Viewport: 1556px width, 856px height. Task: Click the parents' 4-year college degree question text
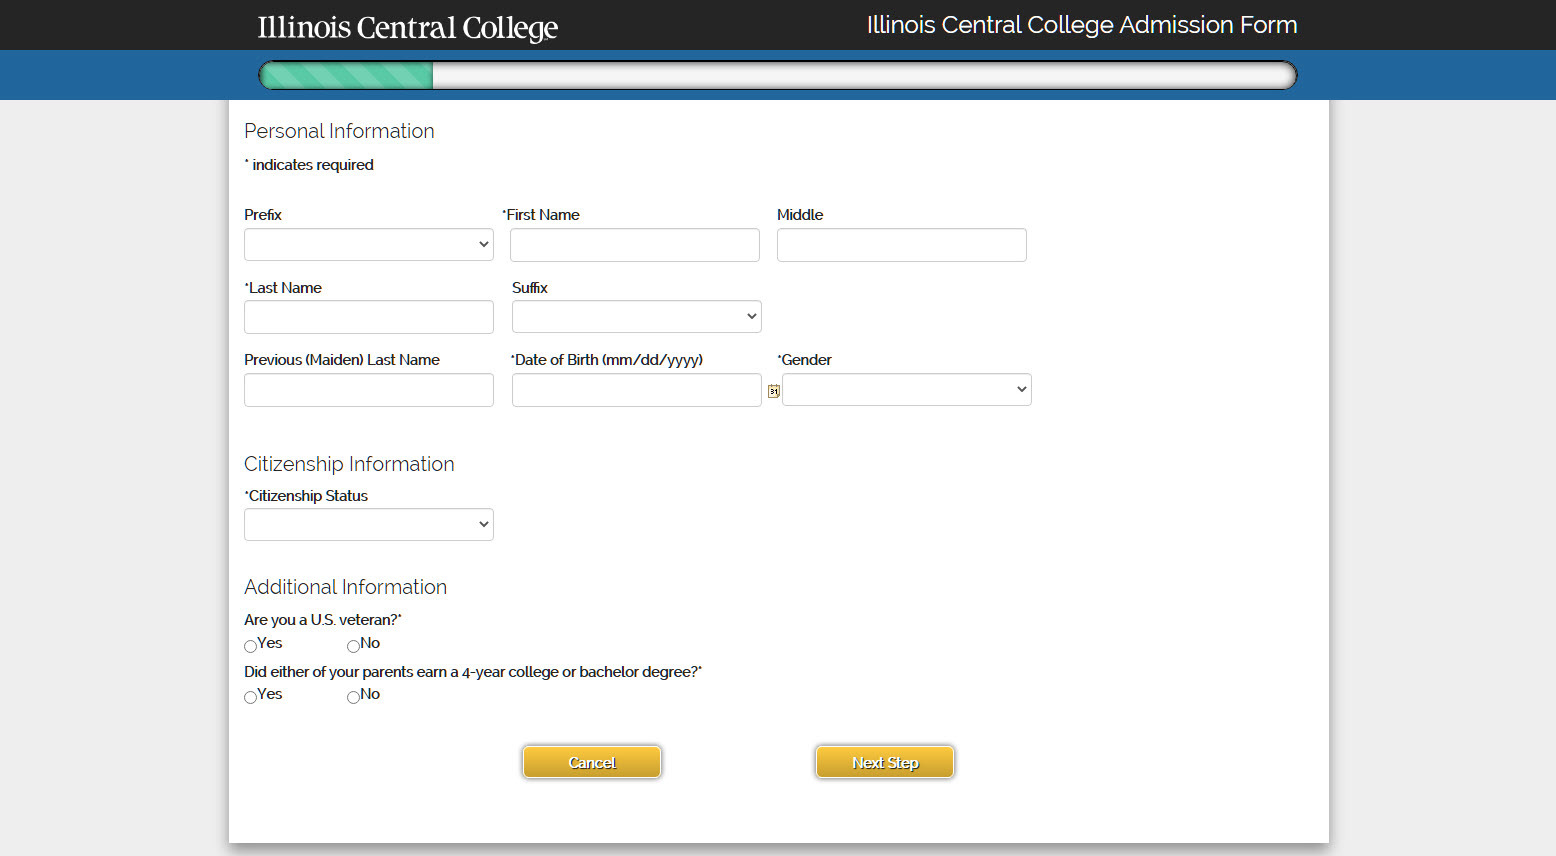tap(473, 672)
